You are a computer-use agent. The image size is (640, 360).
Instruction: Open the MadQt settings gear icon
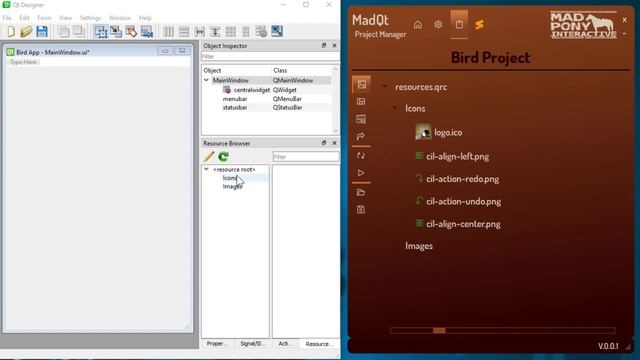point(438,24)
